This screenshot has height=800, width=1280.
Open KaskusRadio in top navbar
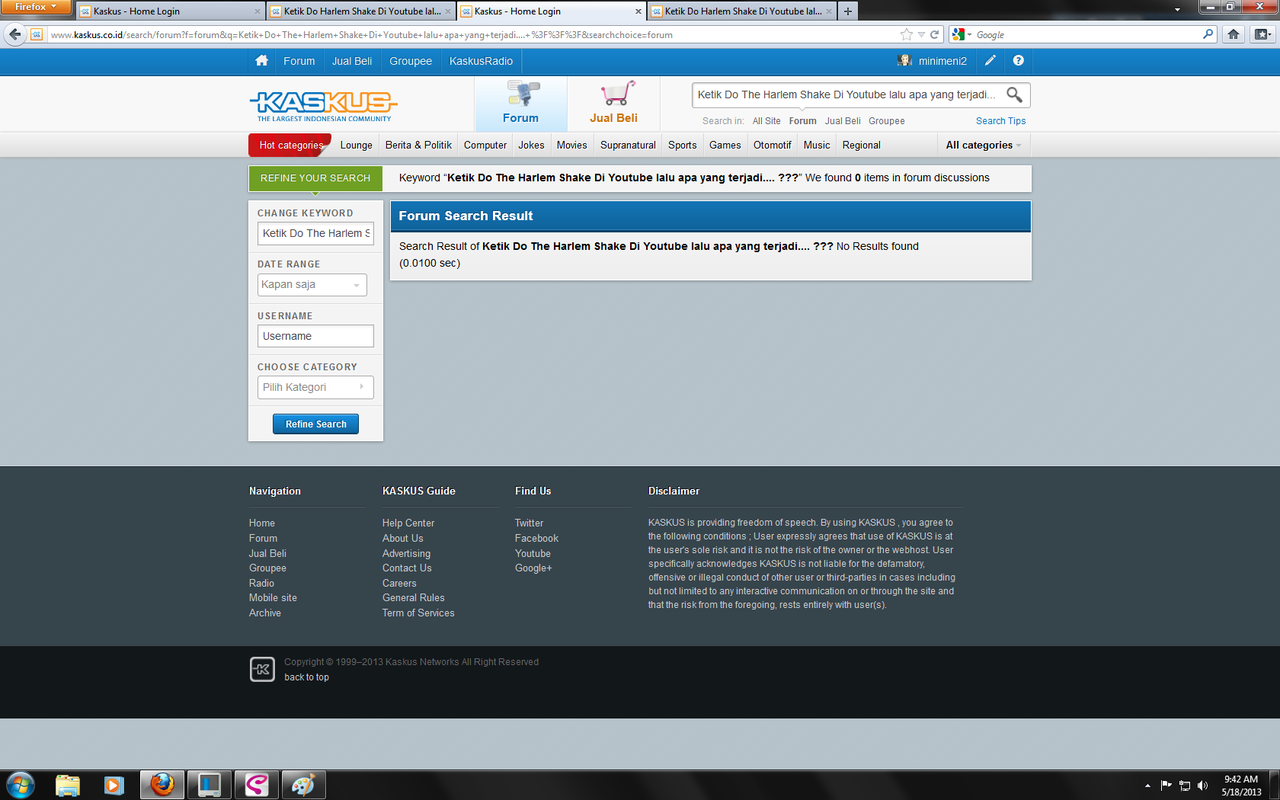click(481, 61)
